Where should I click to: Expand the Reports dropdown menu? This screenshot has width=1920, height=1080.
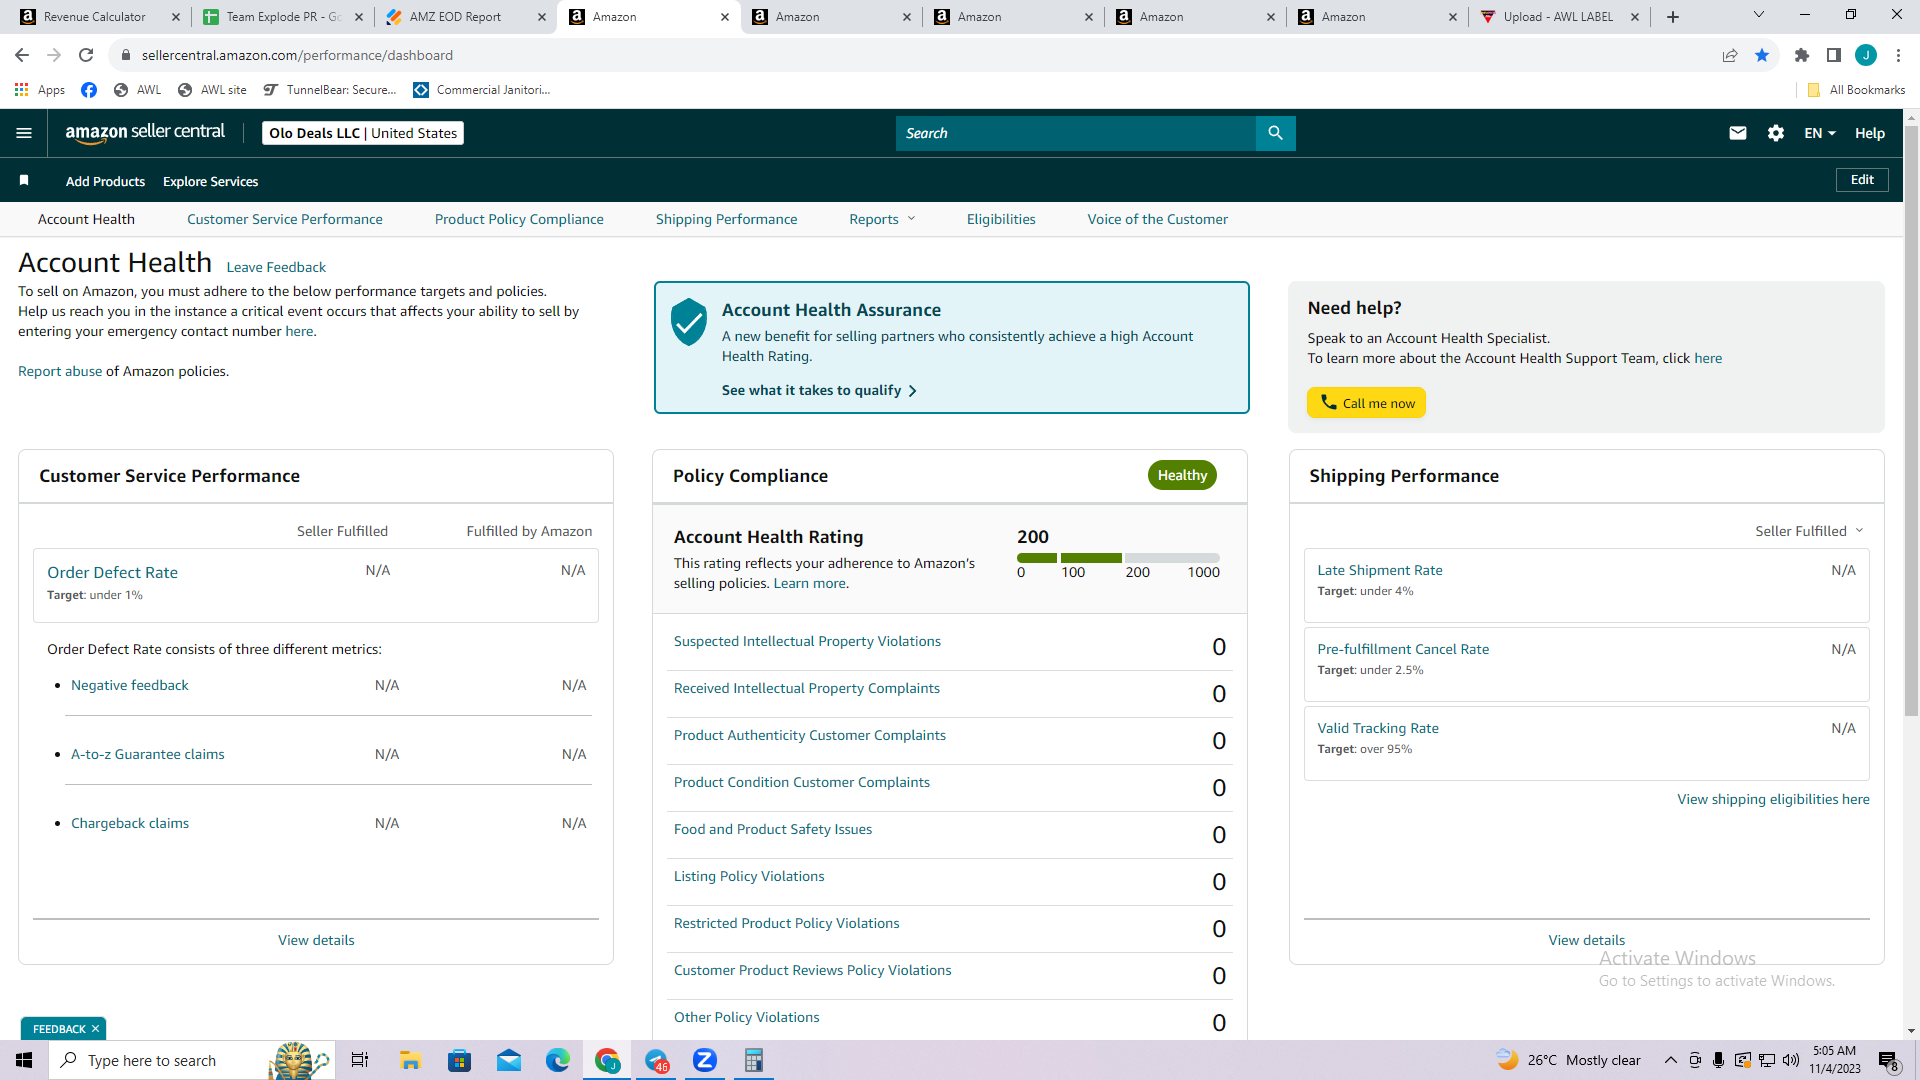[882, 219]
